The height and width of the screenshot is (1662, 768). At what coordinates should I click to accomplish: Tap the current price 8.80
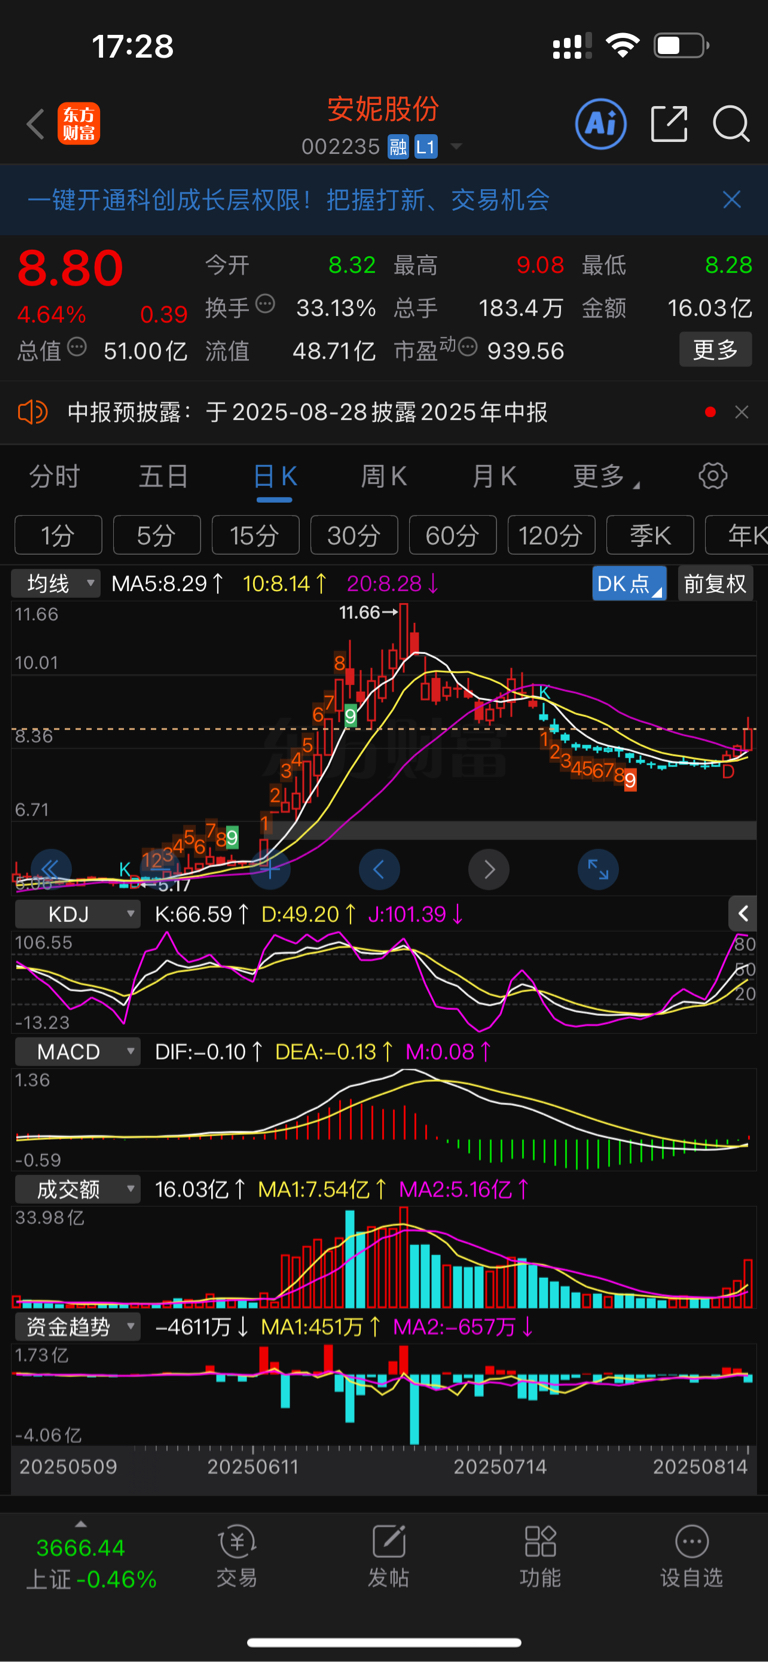[x=70, y=268]
